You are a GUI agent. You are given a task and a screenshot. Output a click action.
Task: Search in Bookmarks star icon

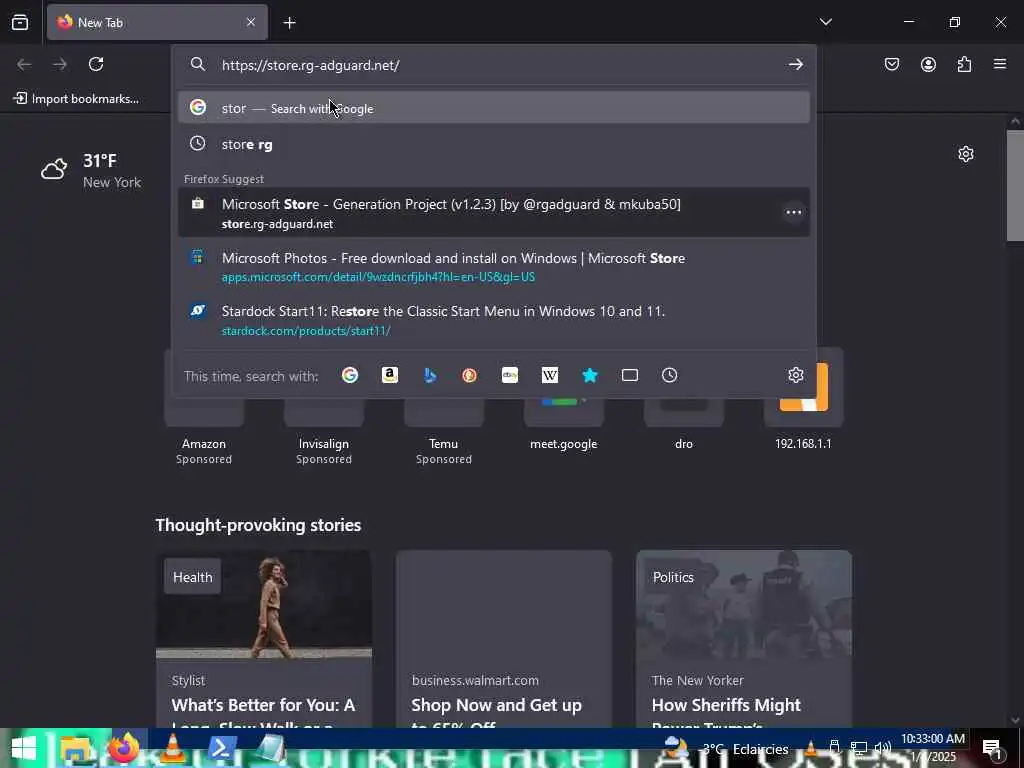click(x=590, y=375)
